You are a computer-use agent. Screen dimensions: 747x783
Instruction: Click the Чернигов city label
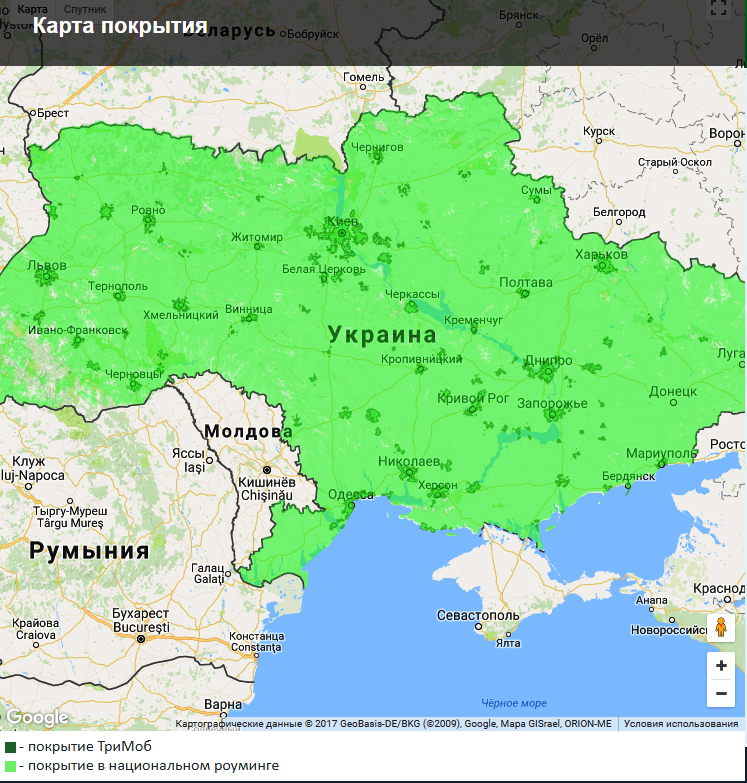pos(377,147)
